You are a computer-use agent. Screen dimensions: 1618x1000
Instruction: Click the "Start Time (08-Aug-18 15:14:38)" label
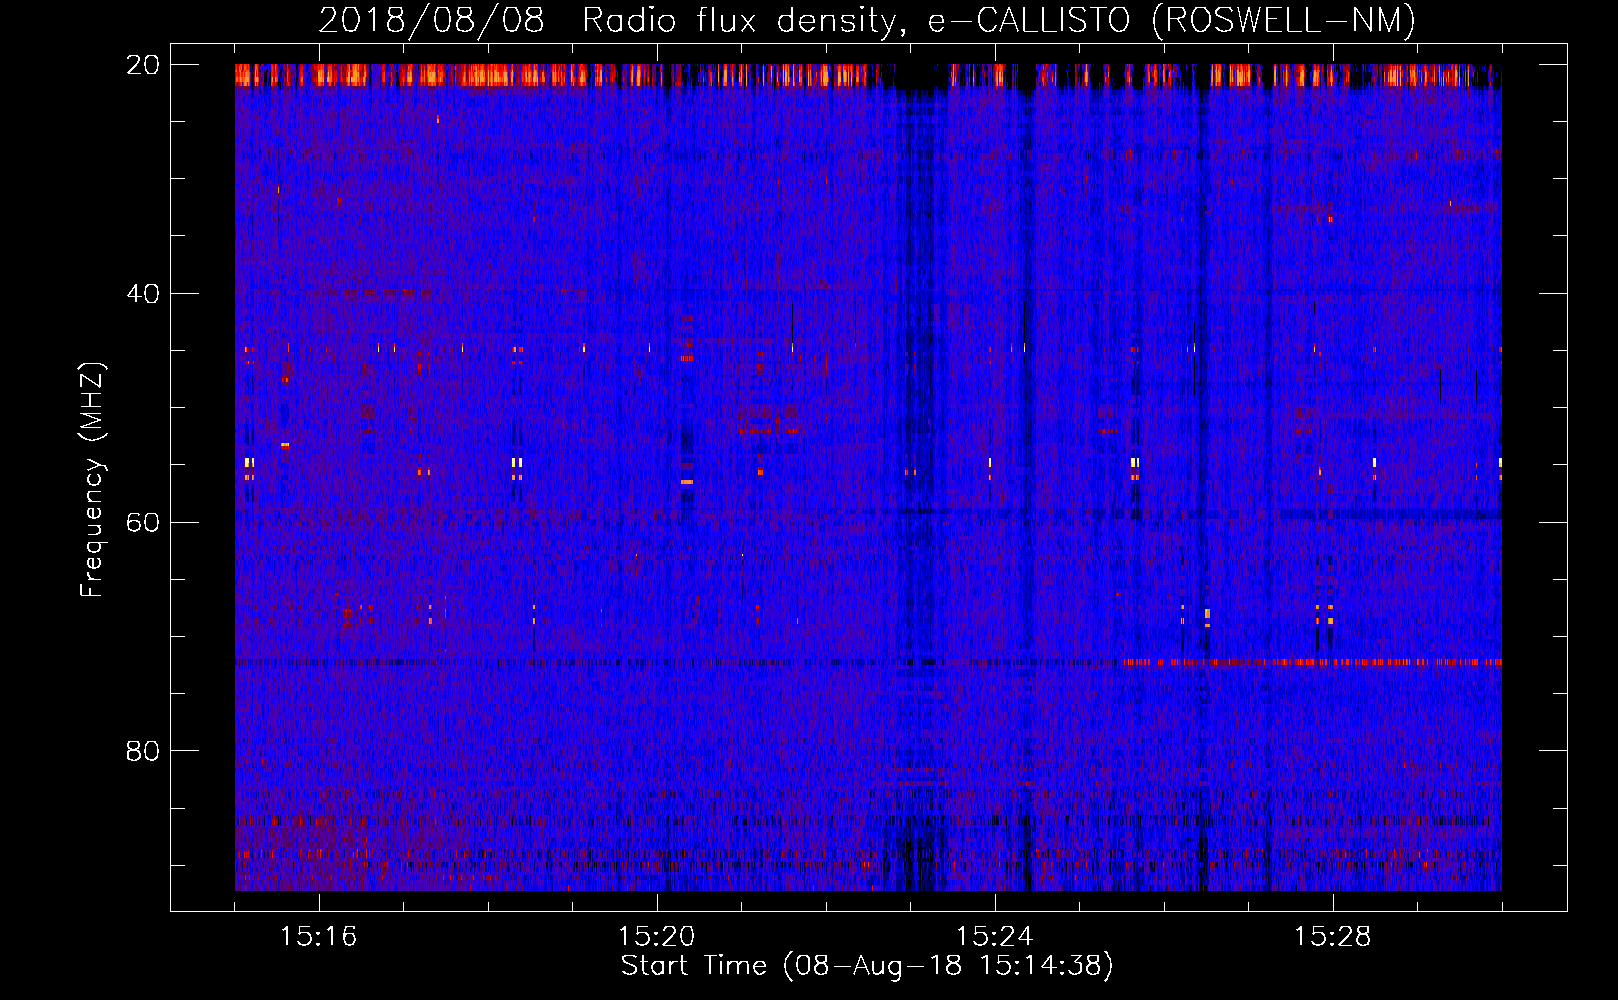tap(867, 966)
